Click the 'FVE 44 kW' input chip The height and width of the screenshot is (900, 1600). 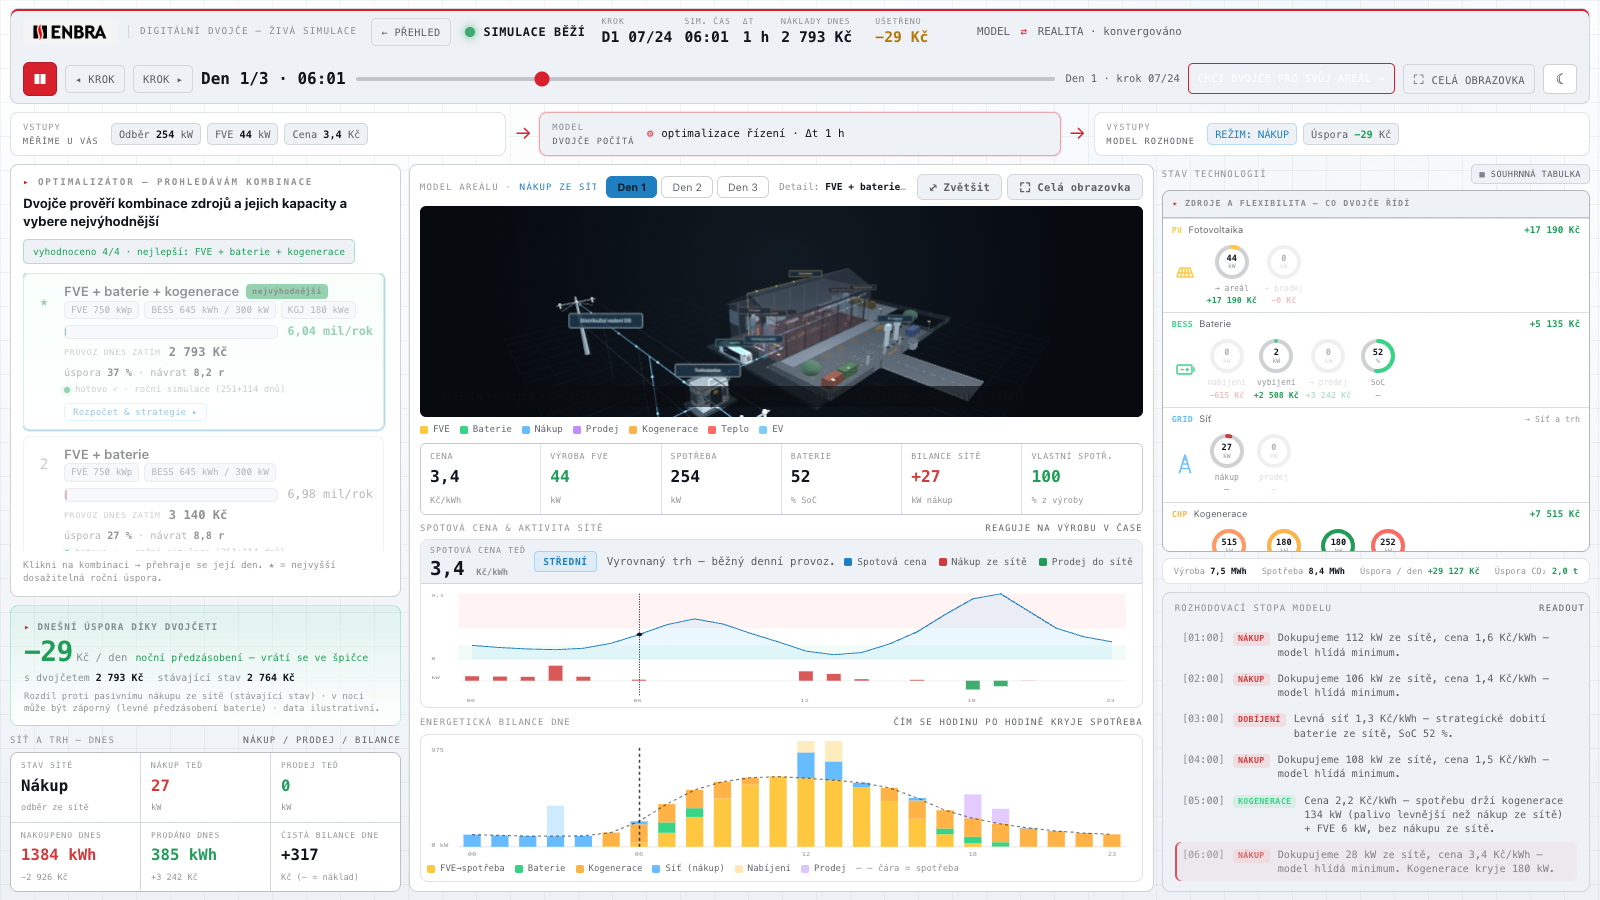click(243, 134)
